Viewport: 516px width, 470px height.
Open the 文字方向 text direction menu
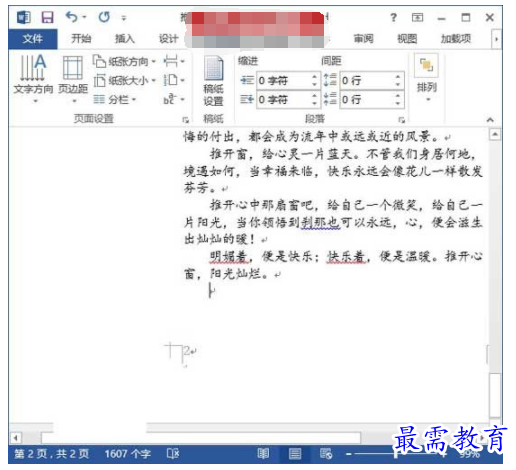coord(33,79)
